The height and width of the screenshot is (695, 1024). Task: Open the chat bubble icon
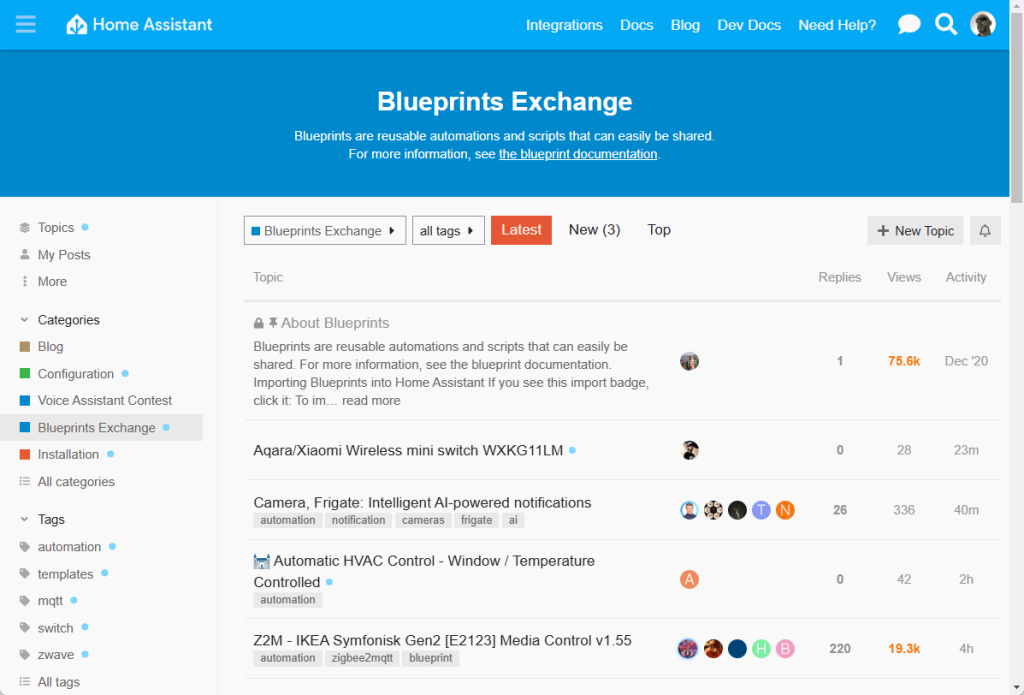[909, 25]
